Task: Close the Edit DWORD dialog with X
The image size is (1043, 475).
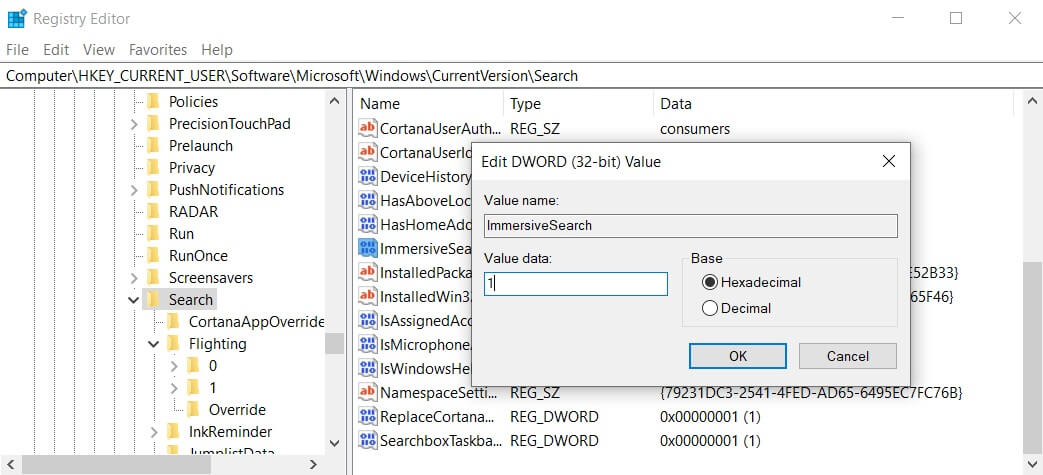Action: (x=888, y=161)
